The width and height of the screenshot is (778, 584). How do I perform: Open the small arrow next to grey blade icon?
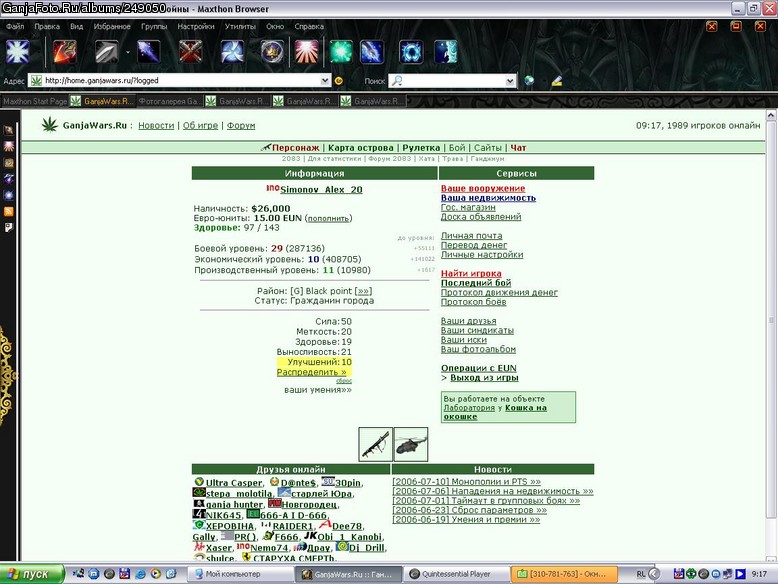[127, 52]
